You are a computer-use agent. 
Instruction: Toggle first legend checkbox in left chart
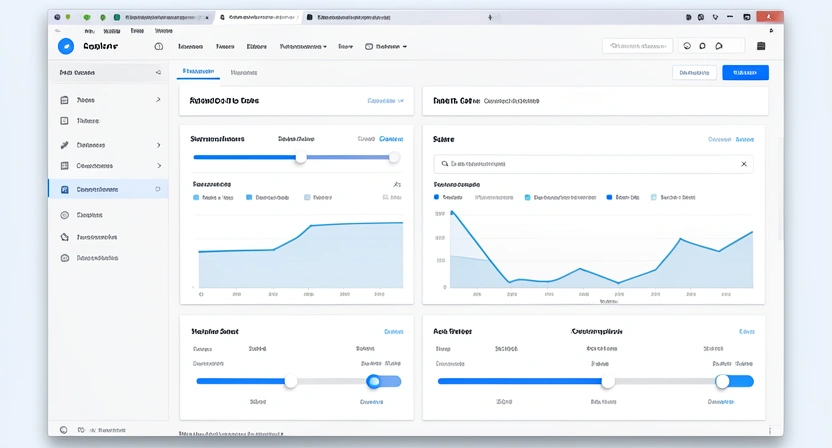tap(196, 198)
